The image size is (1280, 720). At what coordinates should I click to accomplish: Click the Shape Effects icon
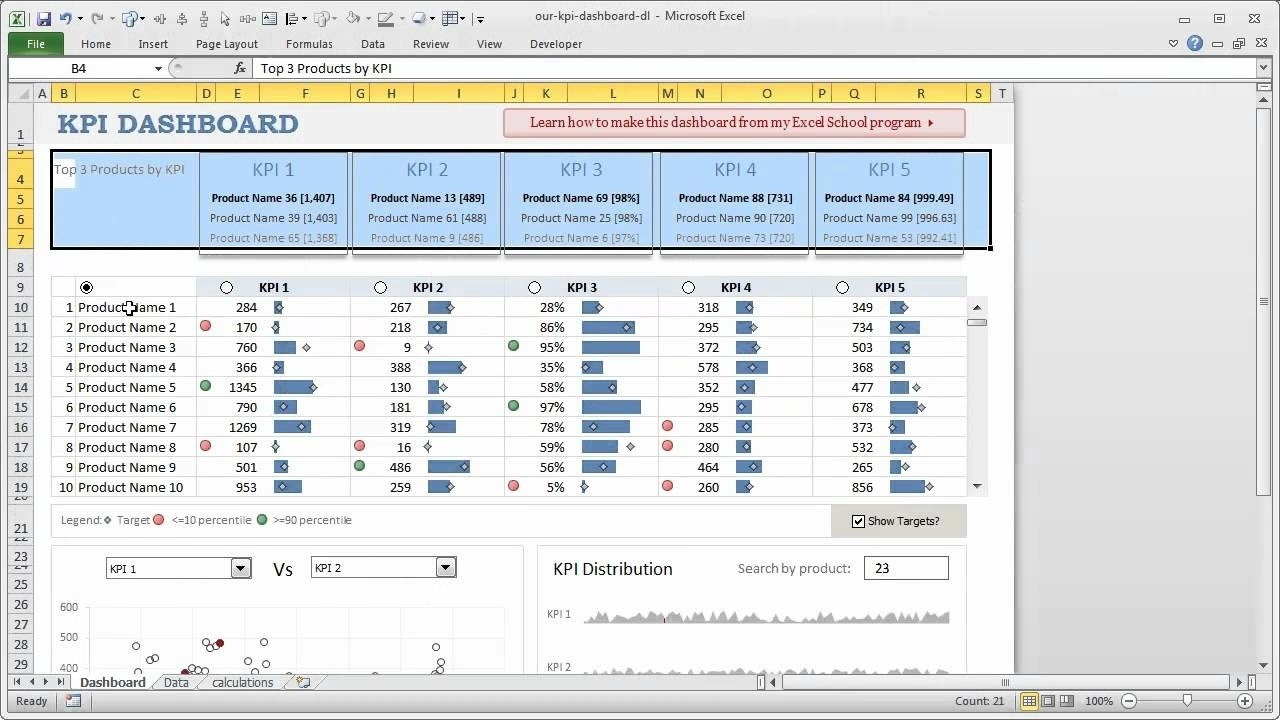[418, 18]
